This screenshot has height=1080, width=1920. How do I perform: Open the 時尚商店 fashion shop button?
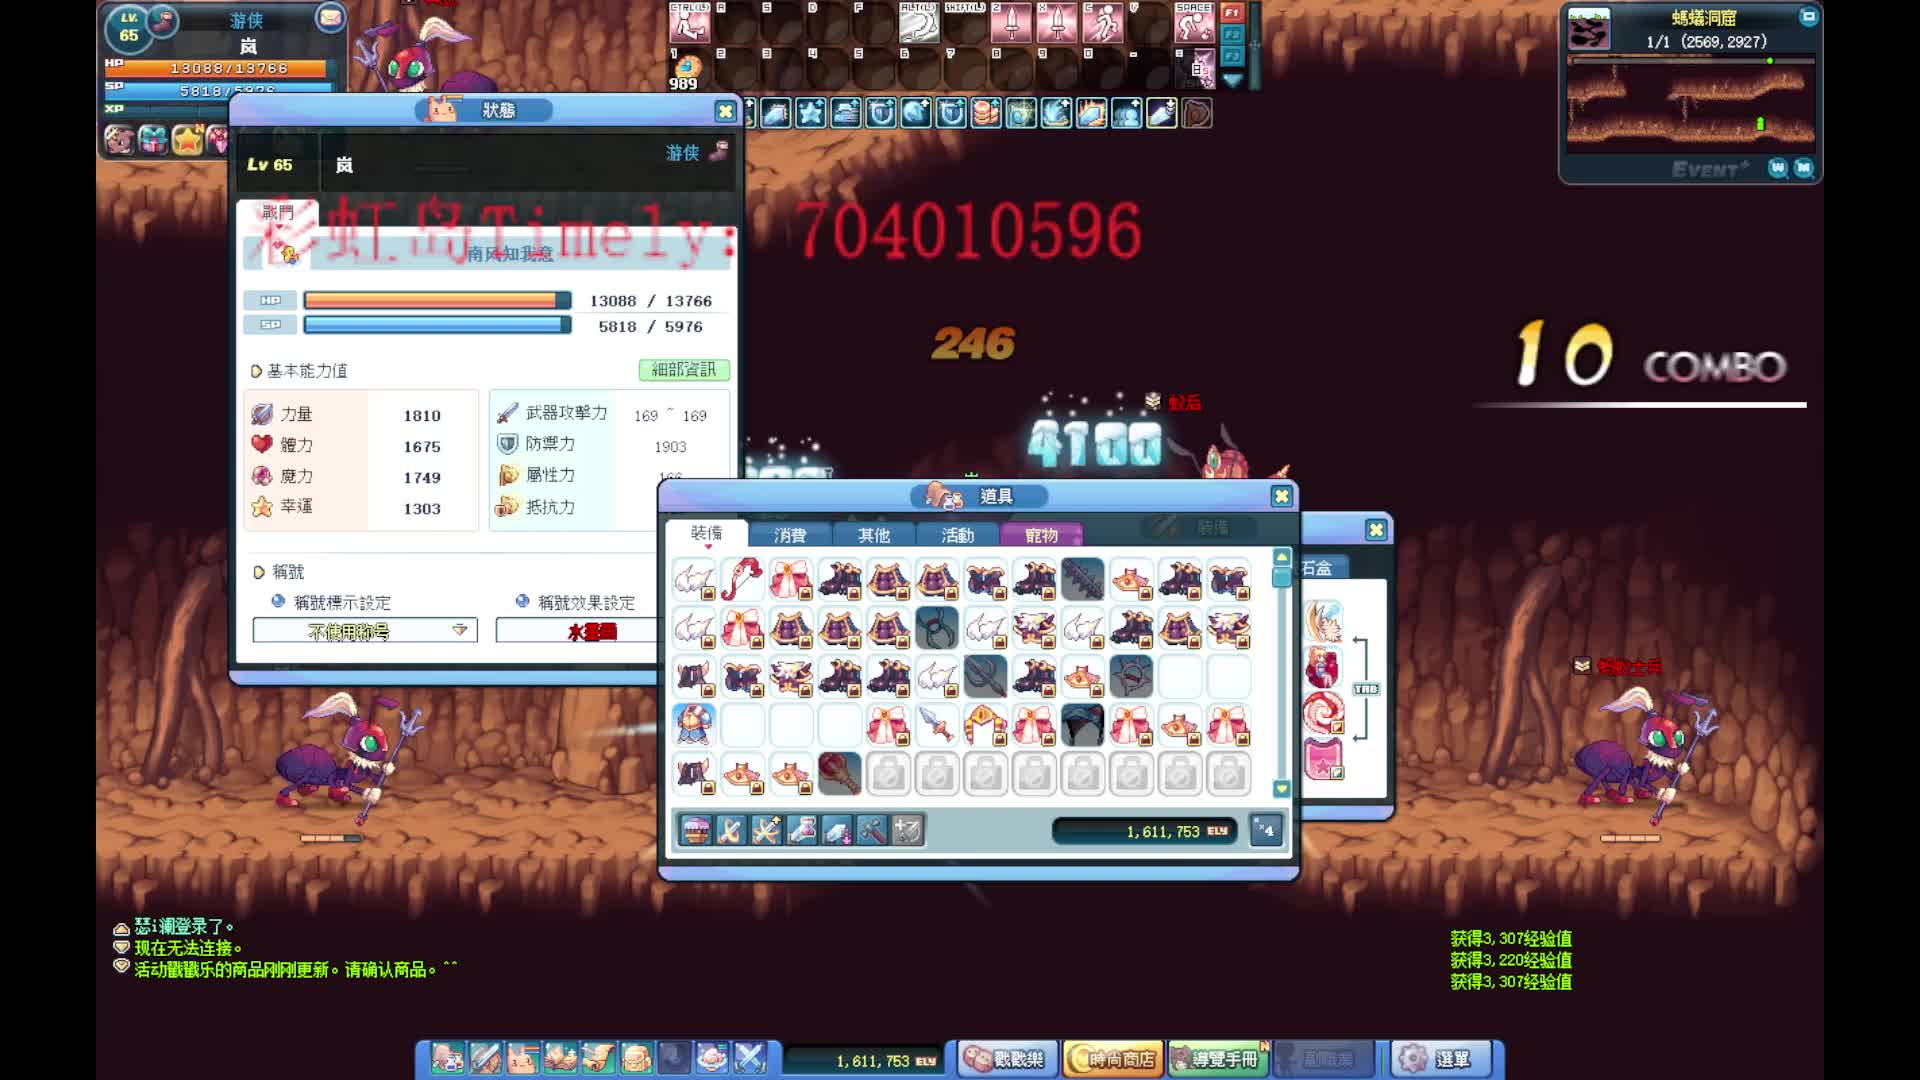pyautogui.click(x=1112, y=1058)
